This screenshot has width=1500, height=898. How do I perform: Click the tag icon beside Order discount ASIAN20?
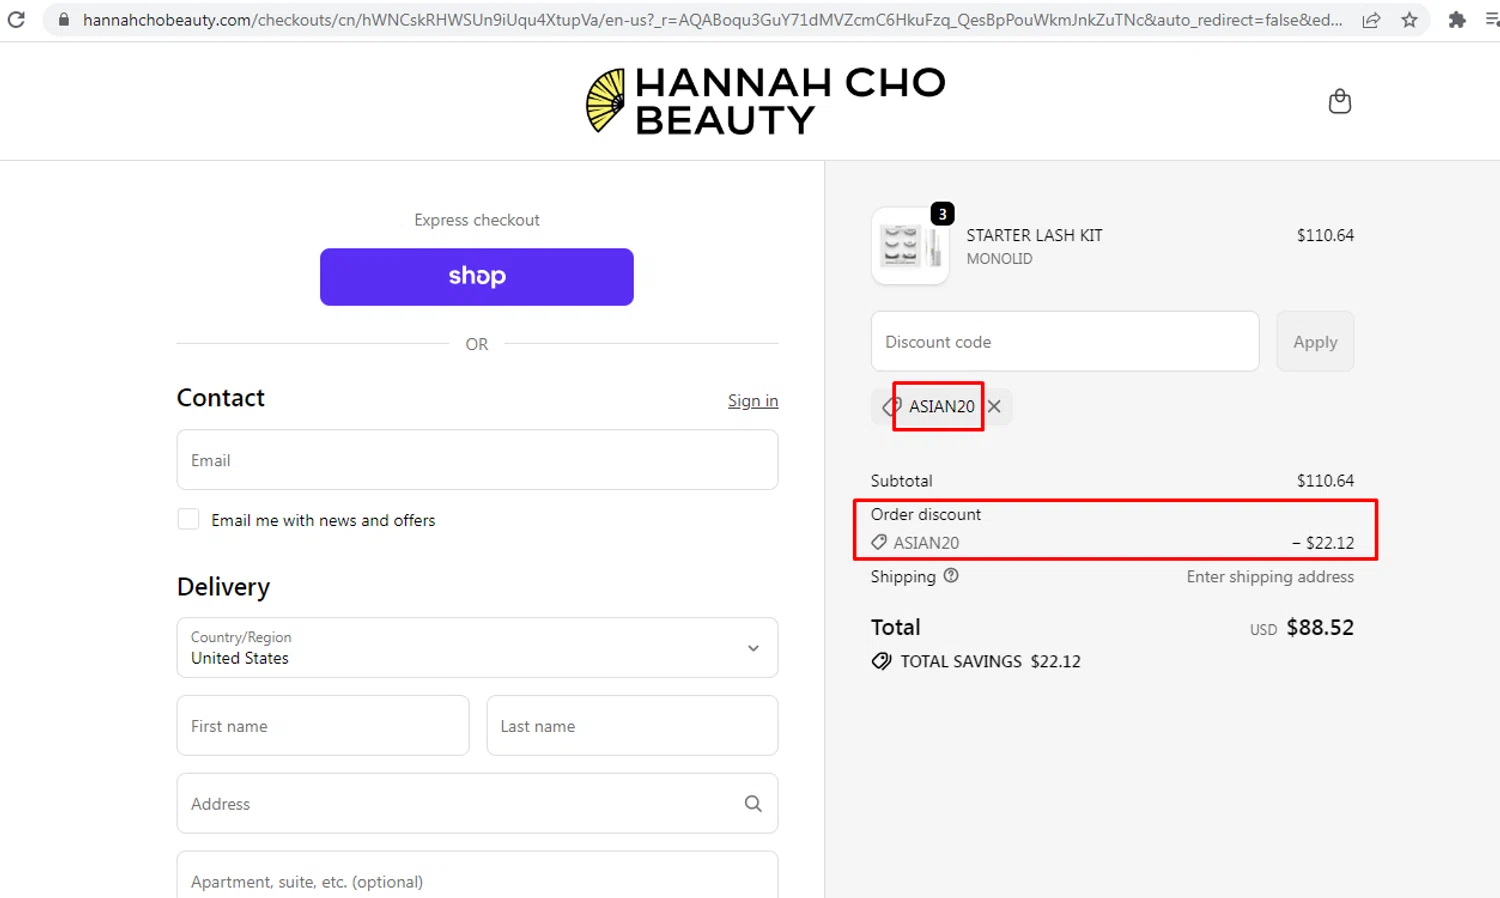click(879, 542)
